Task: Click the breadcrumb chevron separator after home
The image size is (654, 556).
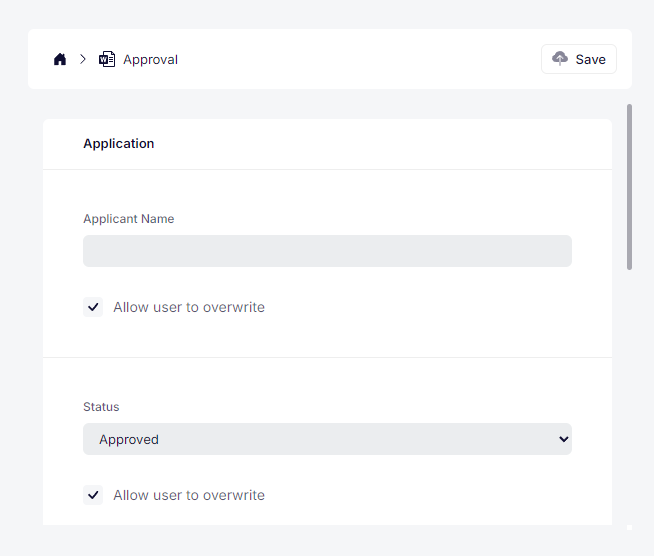Action: click(83, 59)
